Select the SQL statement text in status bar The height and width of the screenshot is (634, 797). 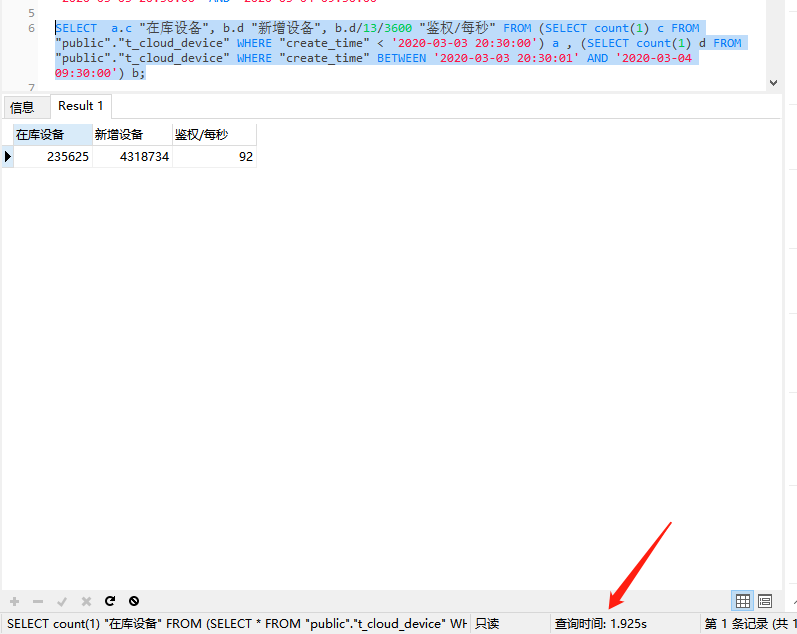pos(237,624)
